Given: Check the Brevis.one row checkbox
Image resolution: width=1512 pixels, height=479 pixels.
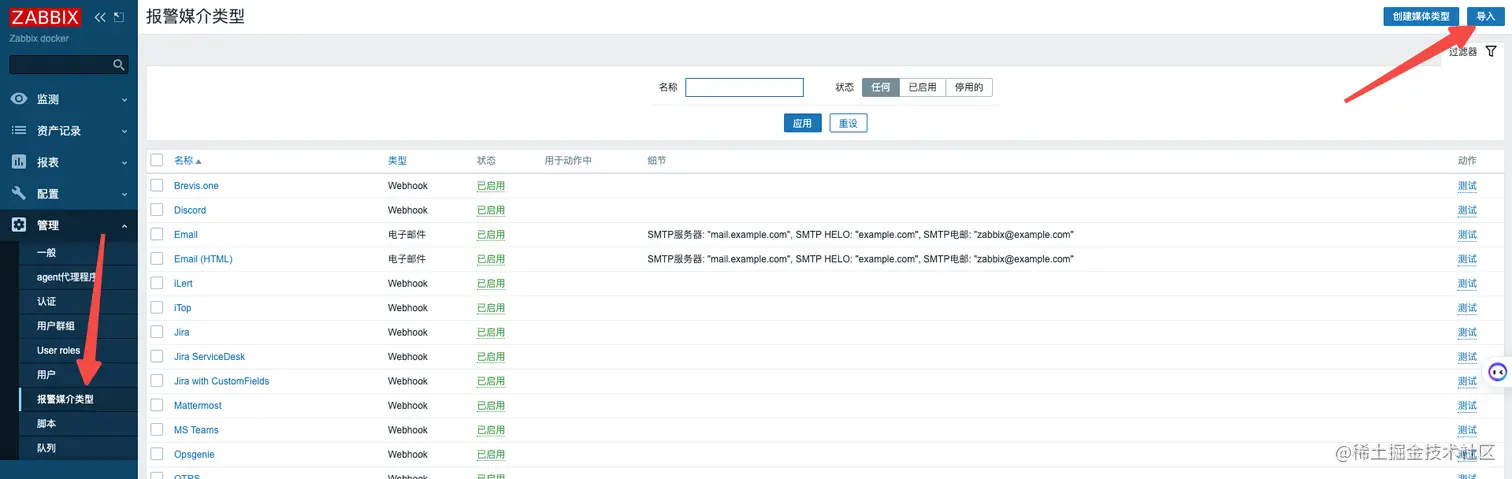Looking at the screenshot, I should pyautogui.click(x=156, y=185).
